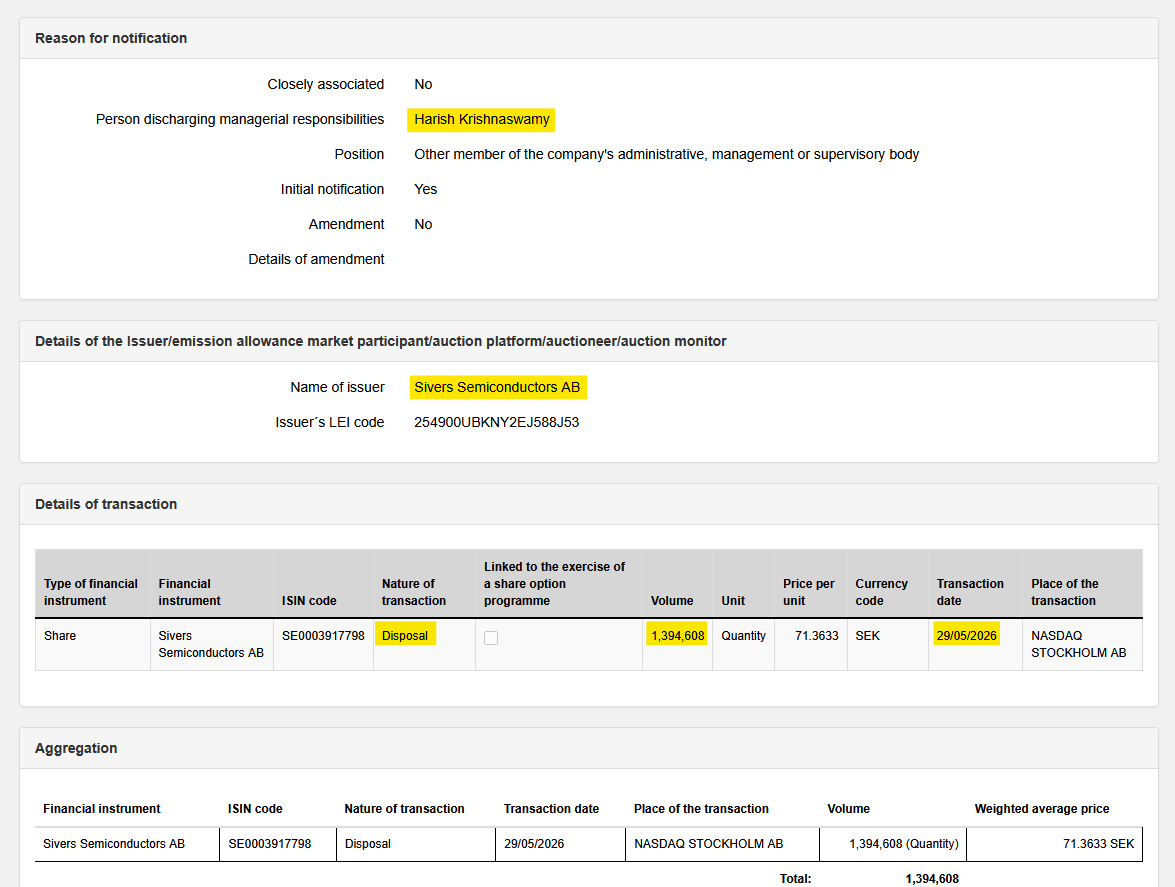1175x887 pixels.
Task: Click the Price per unit column header
Action: 809,592
